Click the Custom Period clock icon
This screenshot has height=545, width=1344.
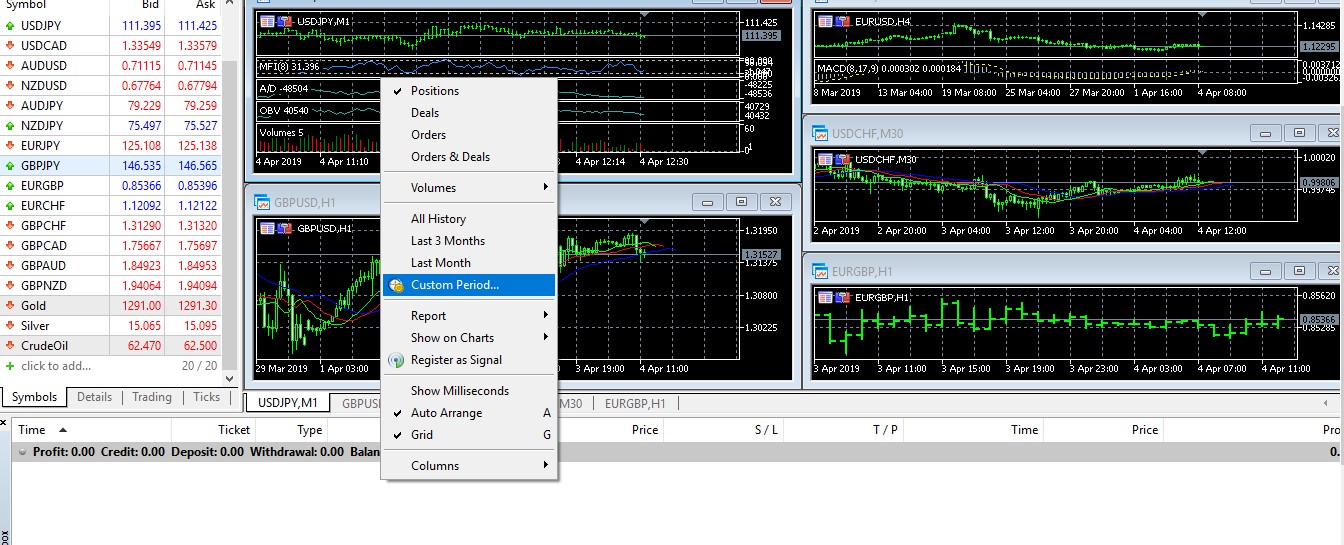coord(396,286)
